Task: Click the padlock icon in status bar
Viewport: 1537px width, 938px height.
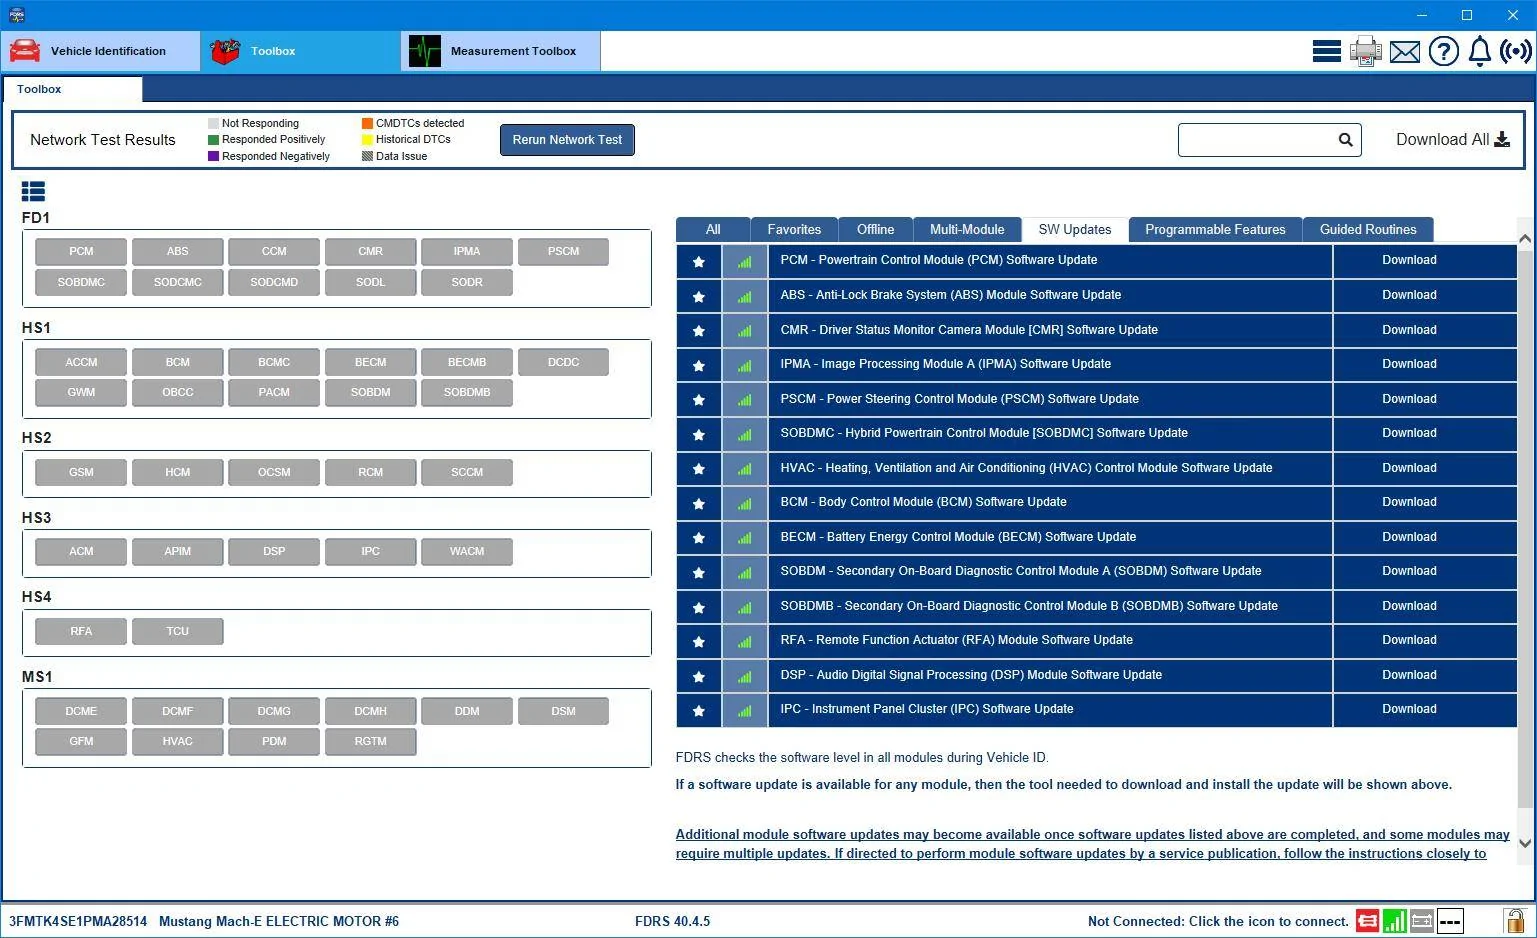Action: [1515, 920]
